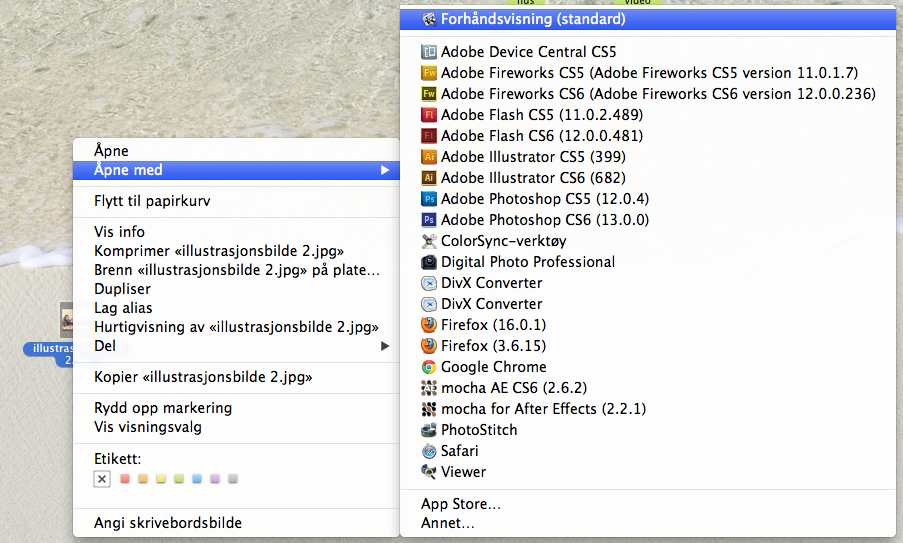903x543 pixels.
Task: Remove label with the X Etikett box
Action: pos(102,479)
